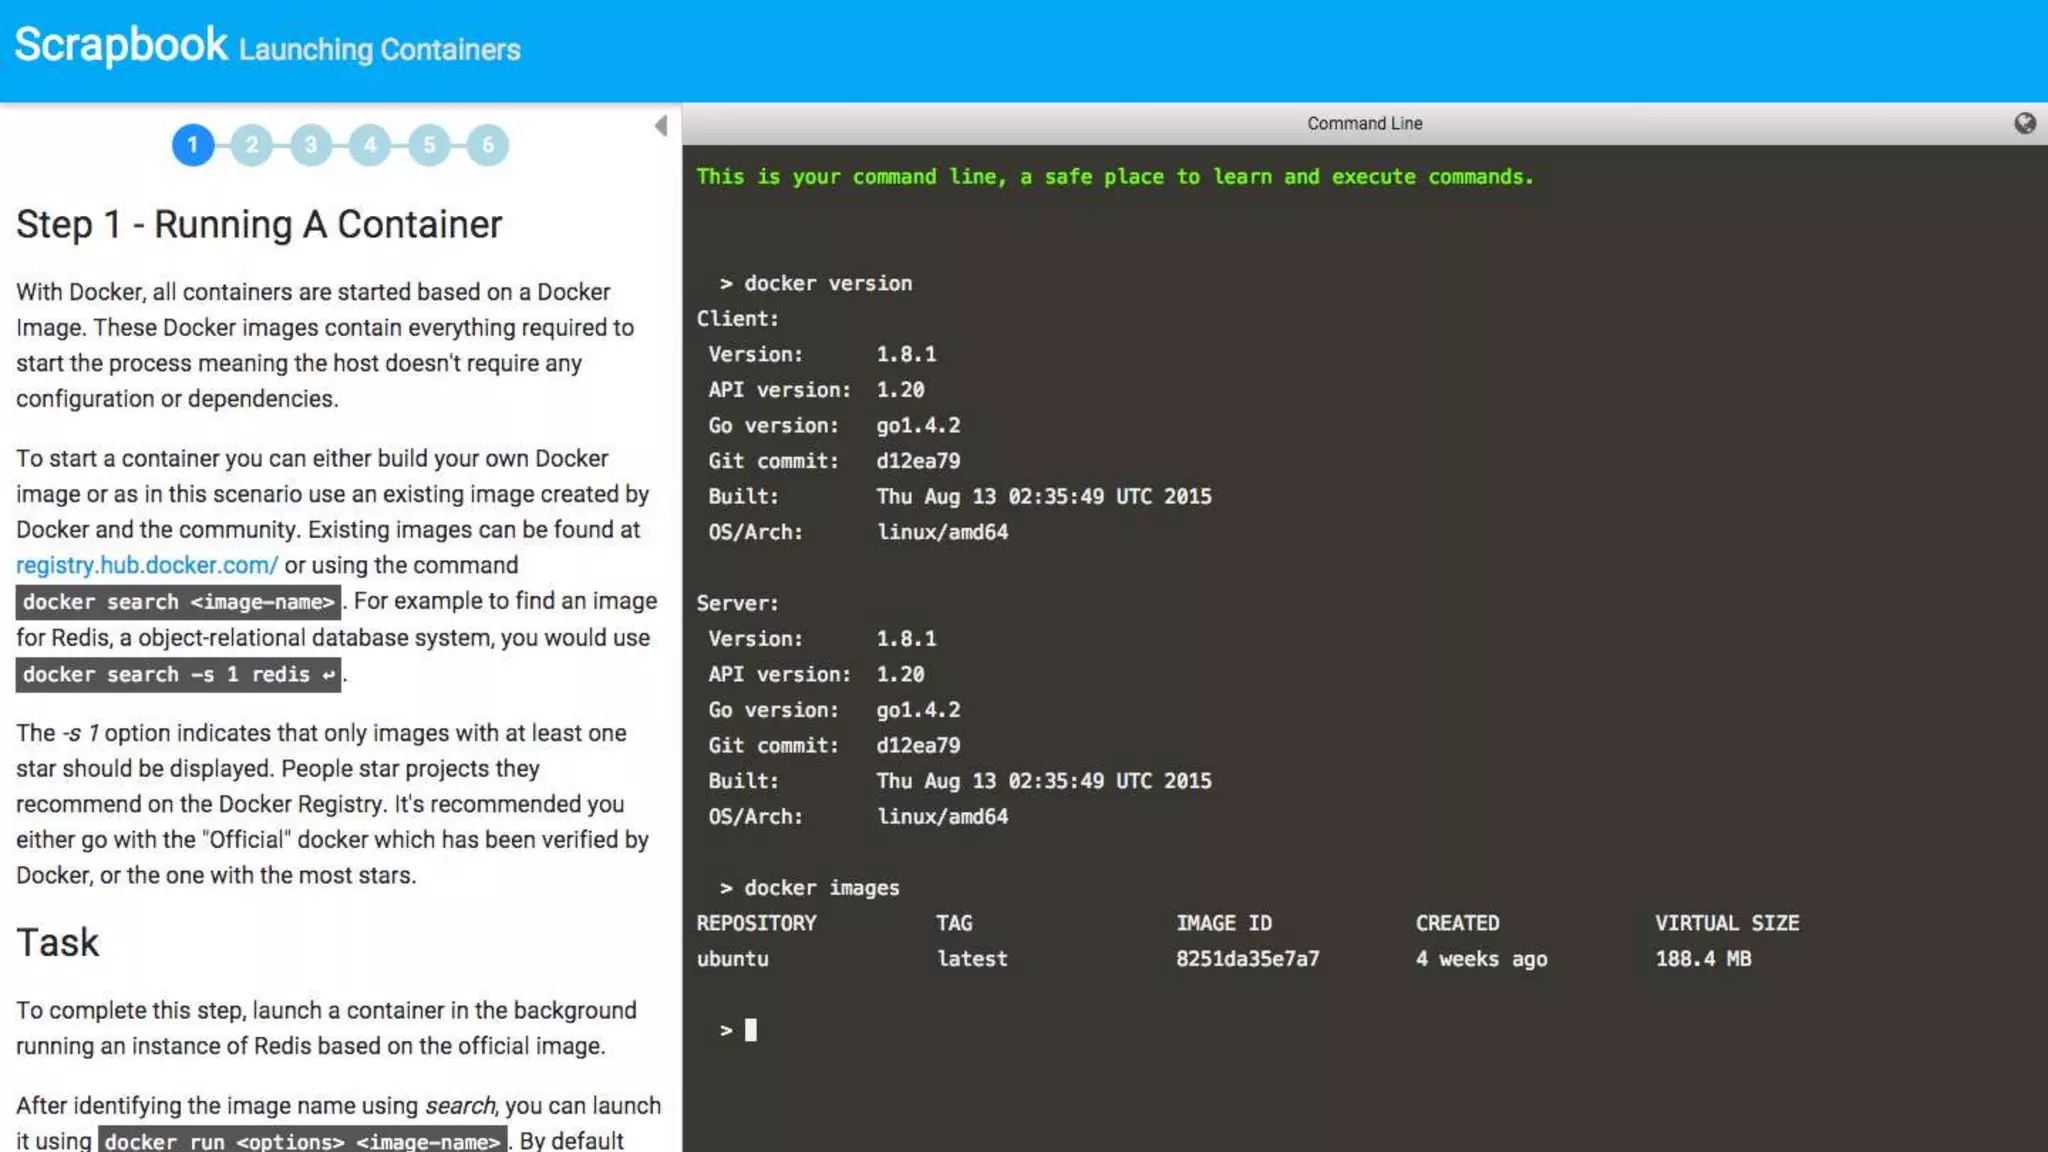
Task: Jump to step 4 circle
Action: pyautogui.click(x=370, y=145)
